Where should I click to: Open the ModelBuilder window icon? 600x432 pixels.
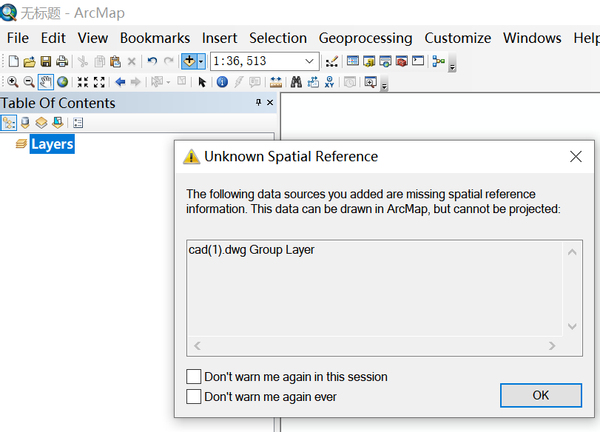(x=438, y=62)
